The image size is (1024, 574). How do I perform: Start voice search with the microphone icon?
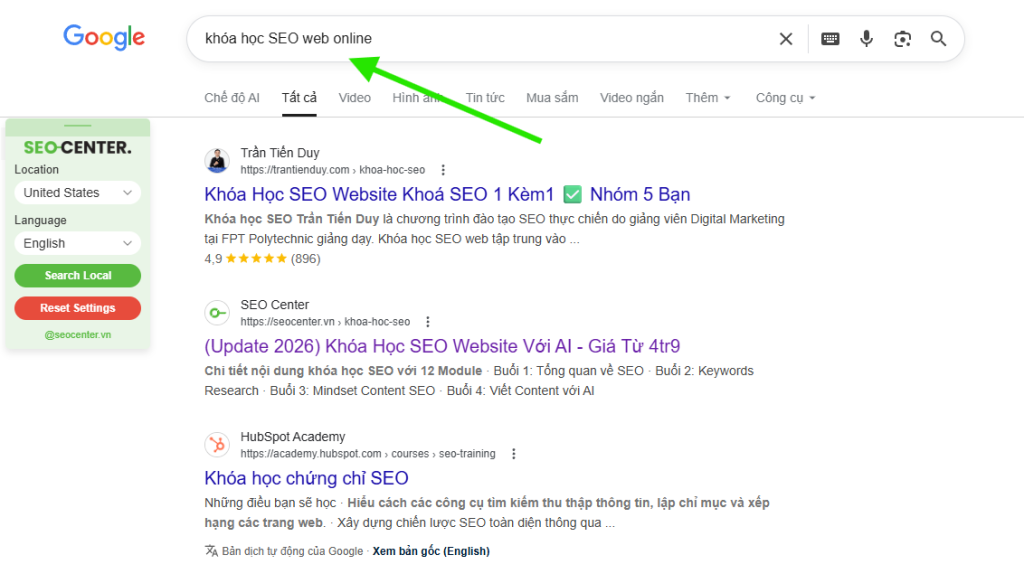click(866, 39)
